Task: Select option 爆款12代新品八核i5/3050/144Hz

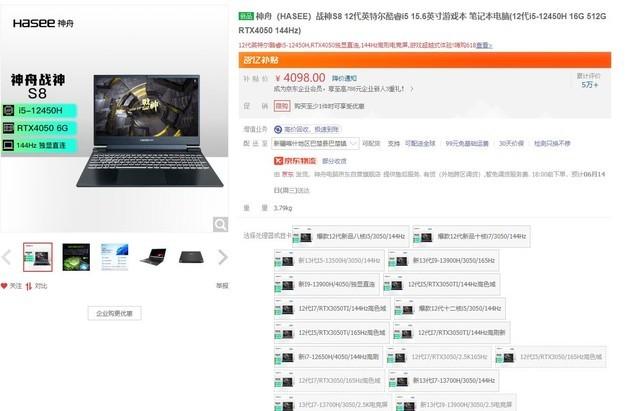Action: coord(351,236)
